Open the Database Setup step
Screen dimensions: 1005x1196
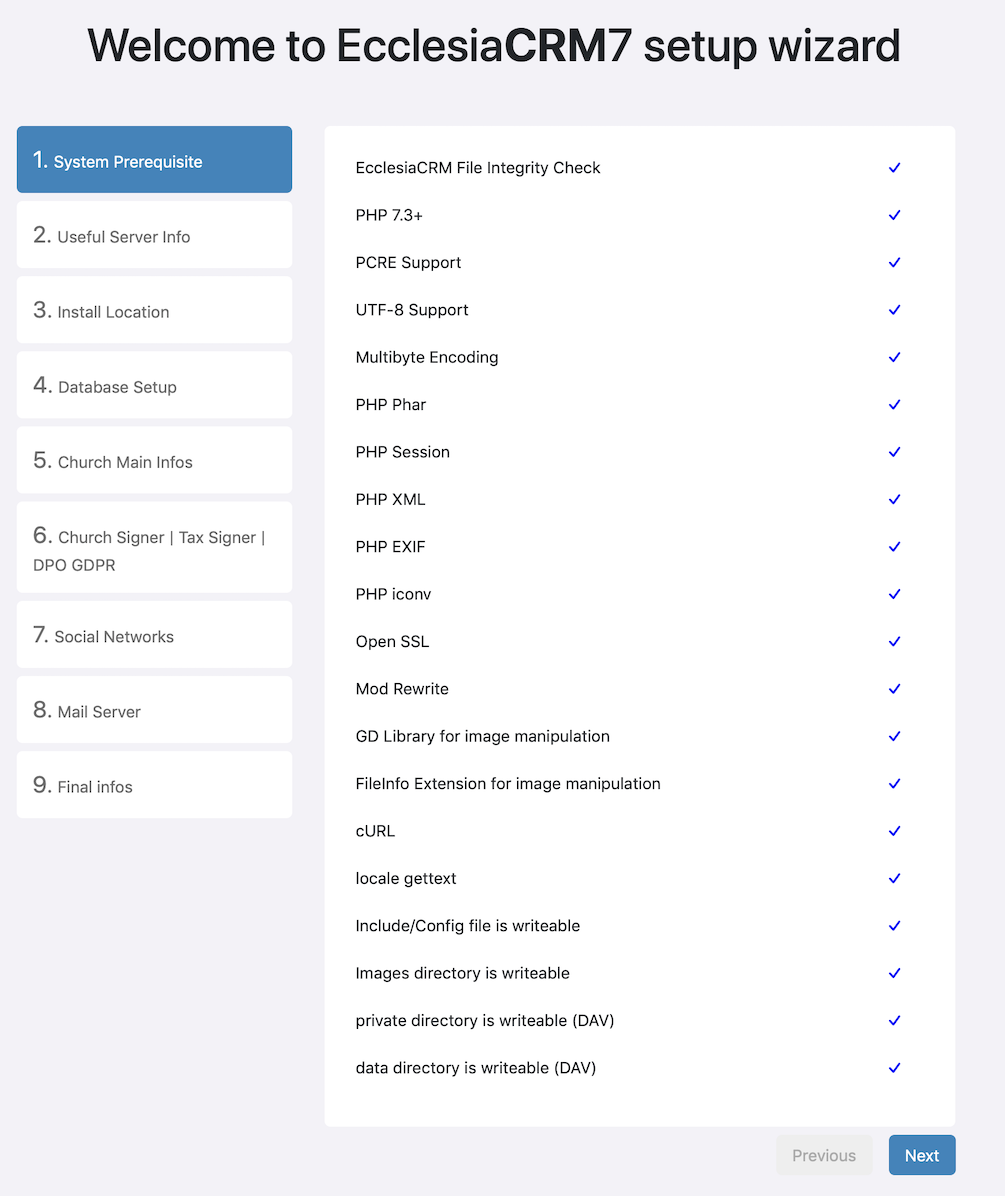pyautogui.click(x=154, y=385)
